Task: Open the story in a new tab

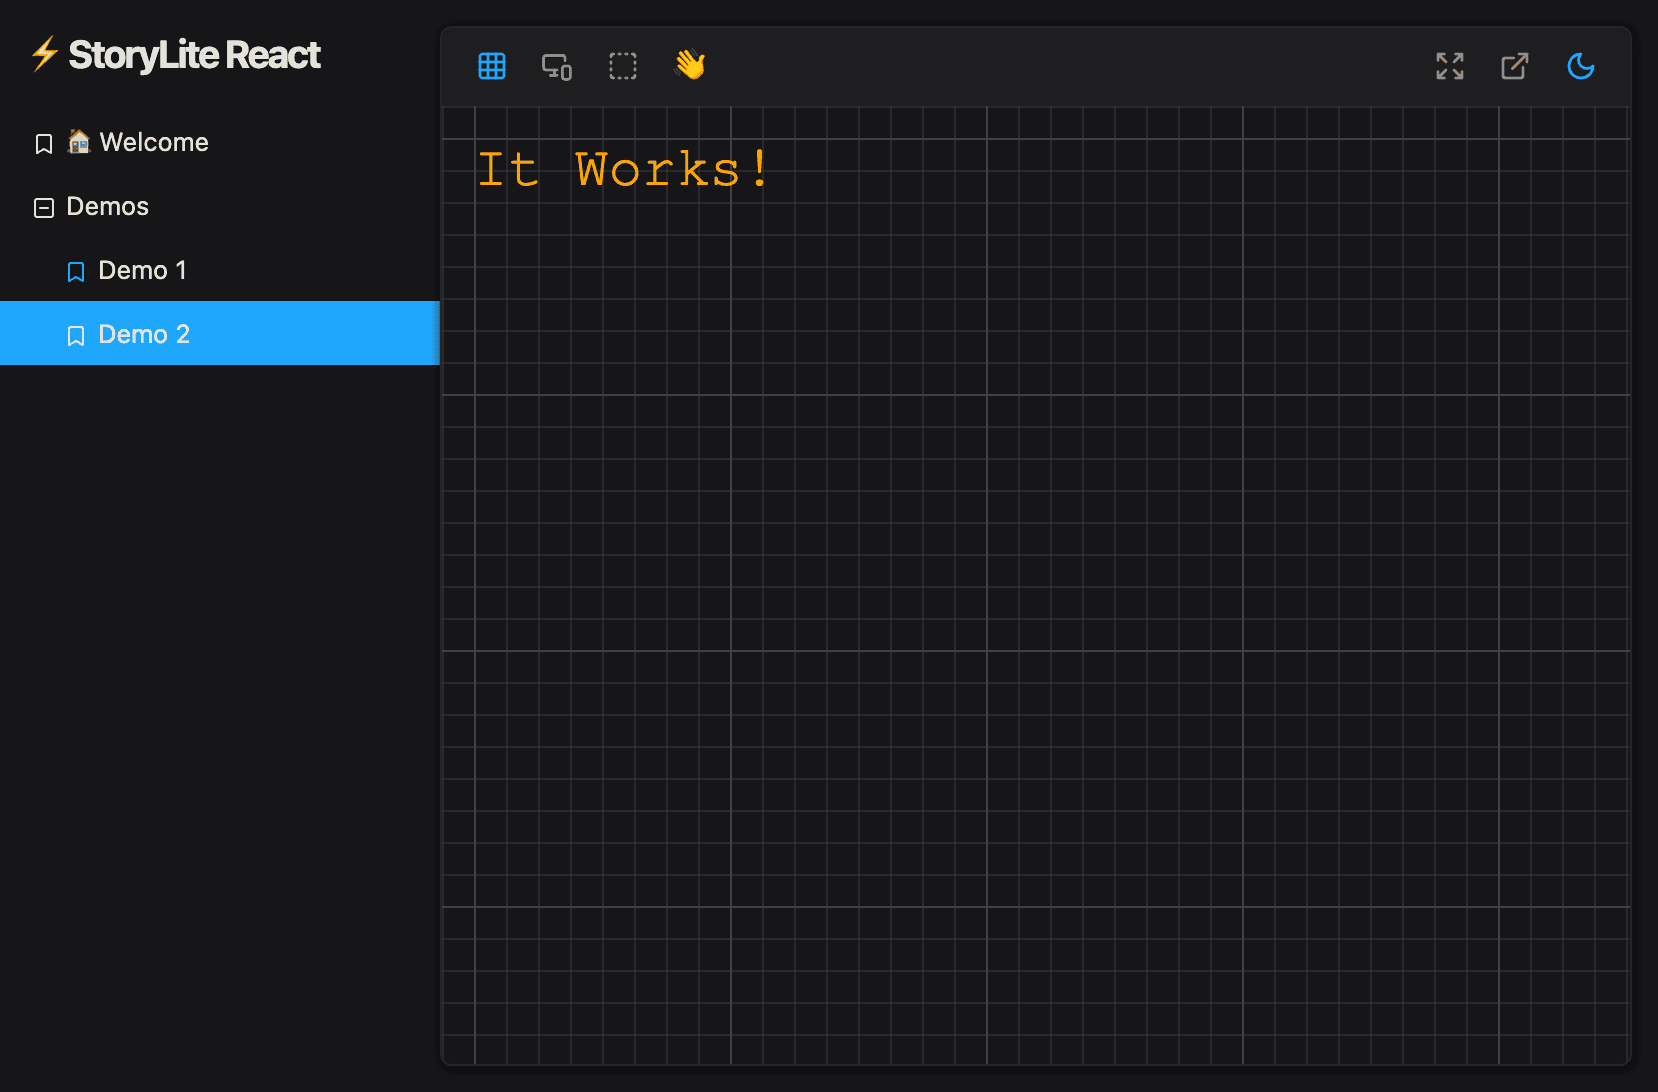Action: pos(1515,66)
